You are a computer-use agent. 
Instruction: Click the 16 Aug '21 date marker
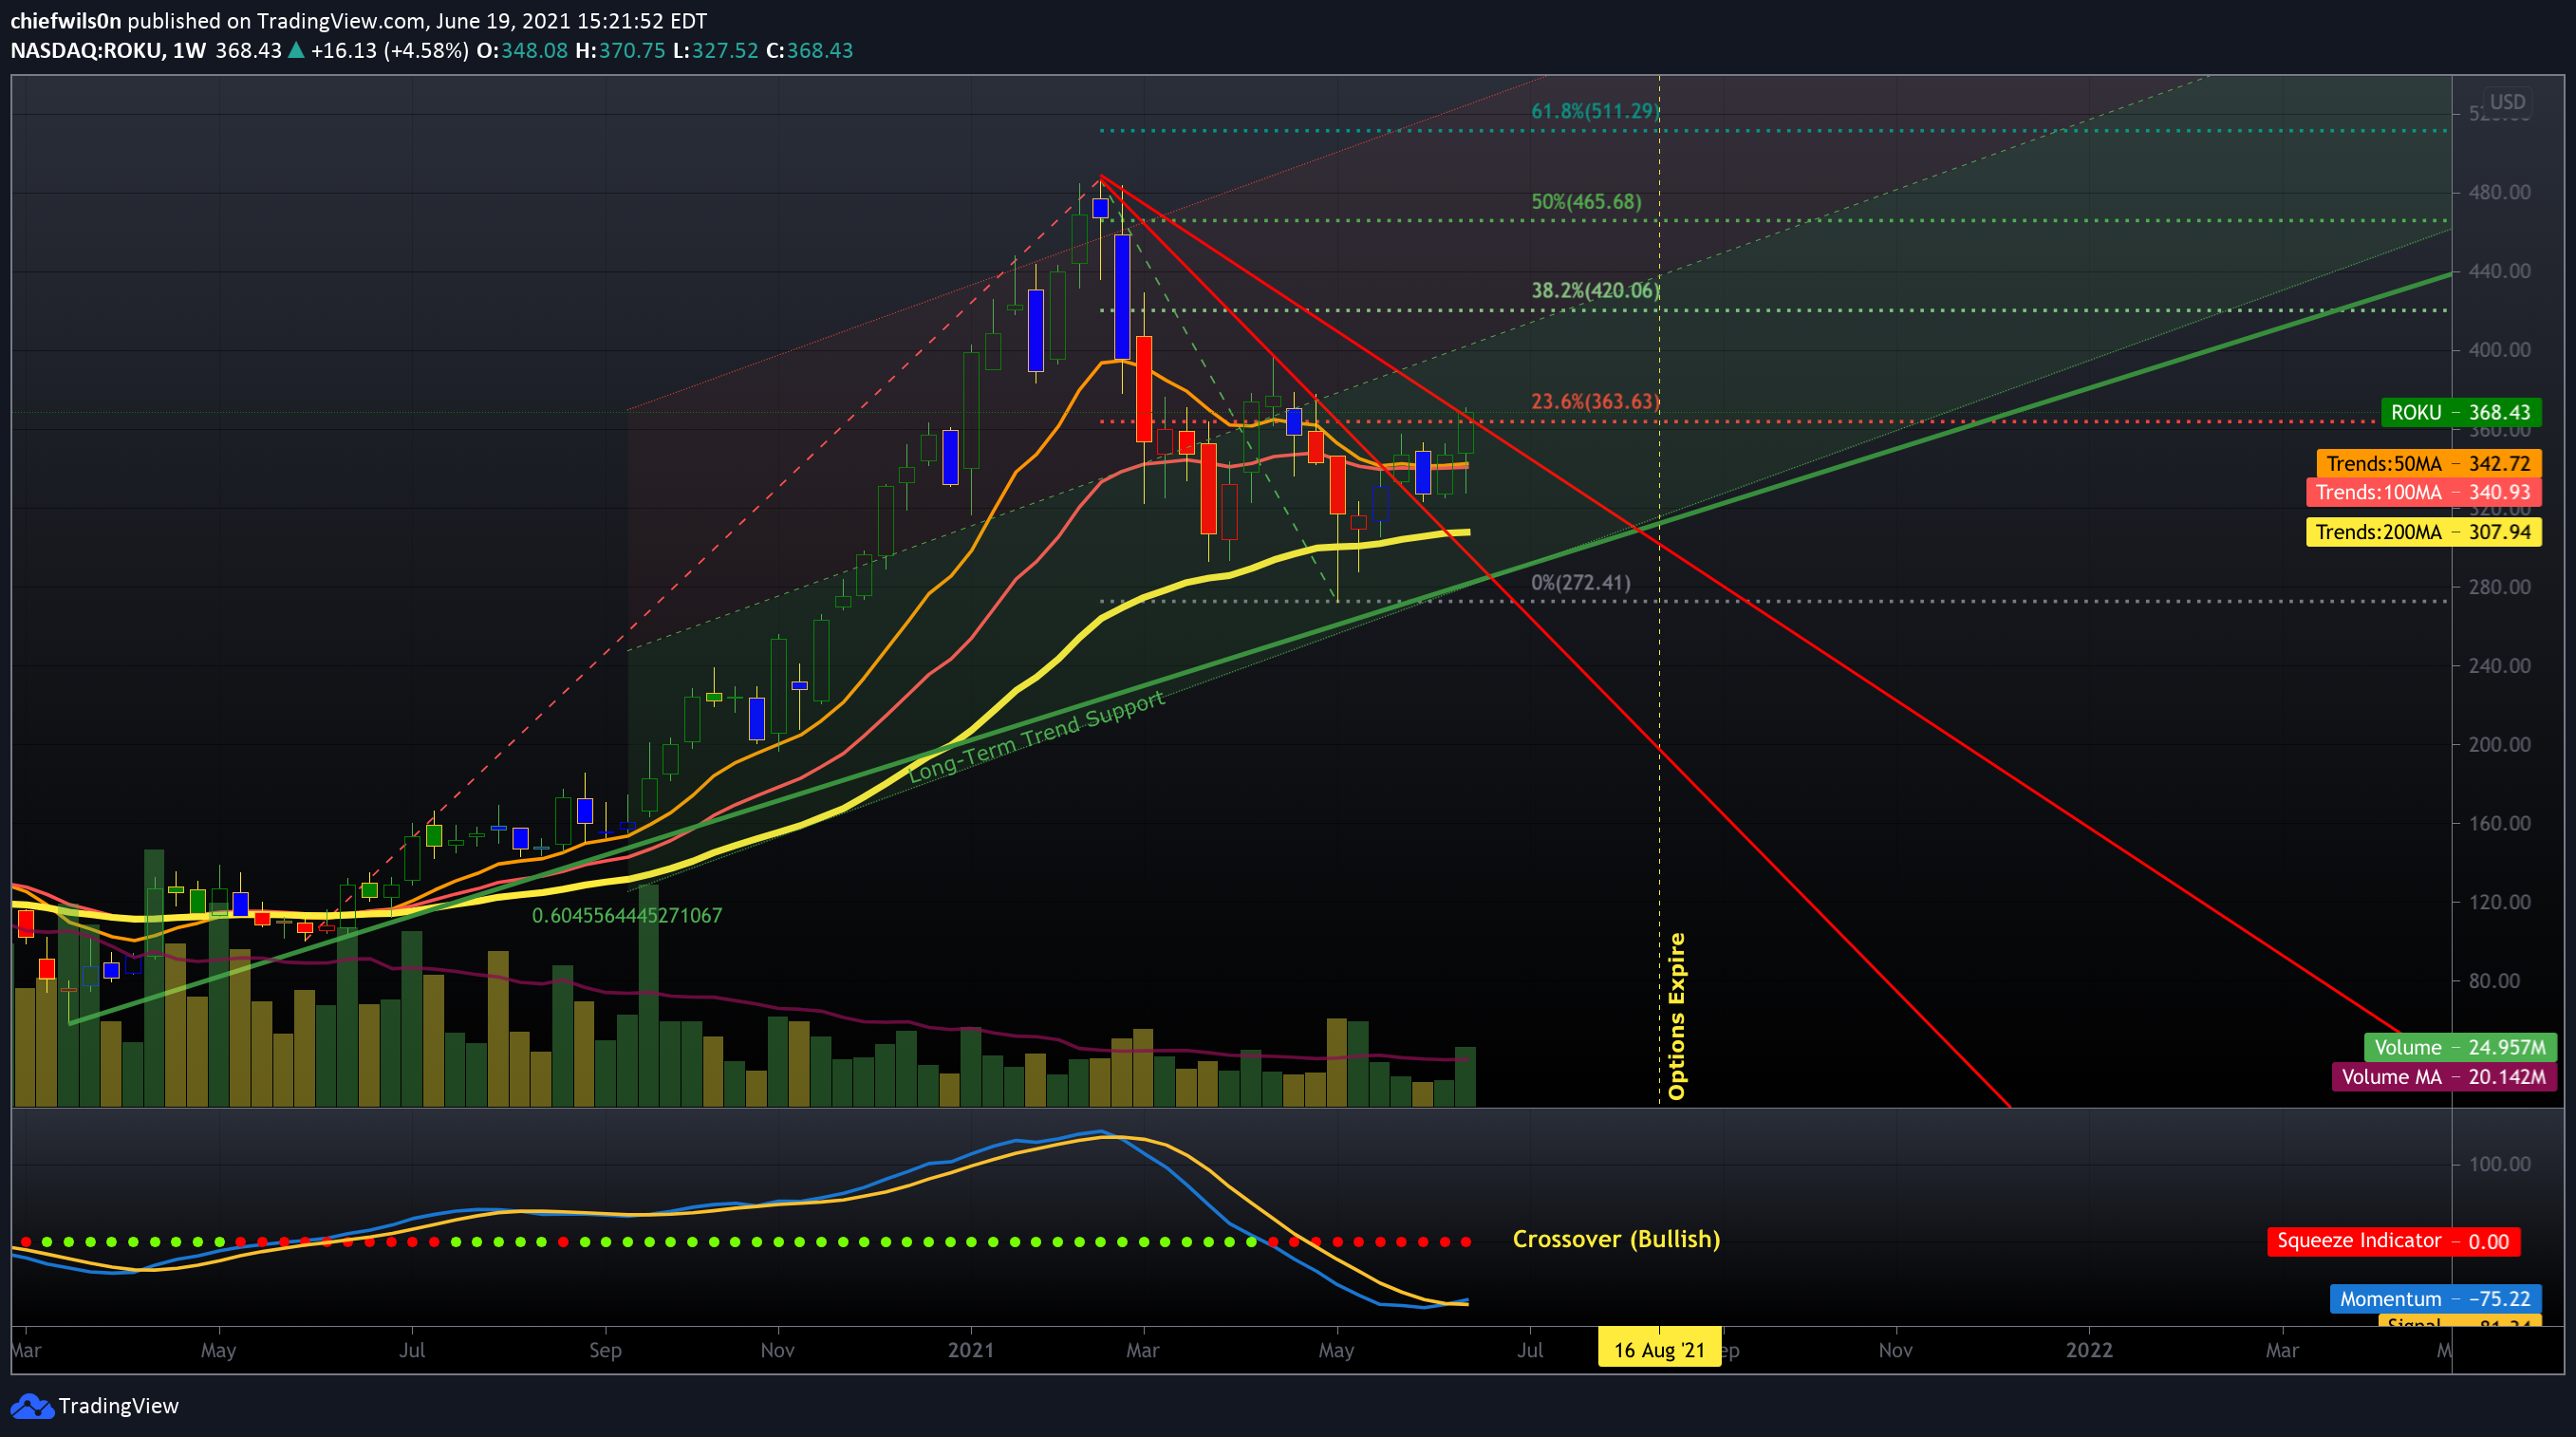pyautogui.click(x=1659, y=1349)
